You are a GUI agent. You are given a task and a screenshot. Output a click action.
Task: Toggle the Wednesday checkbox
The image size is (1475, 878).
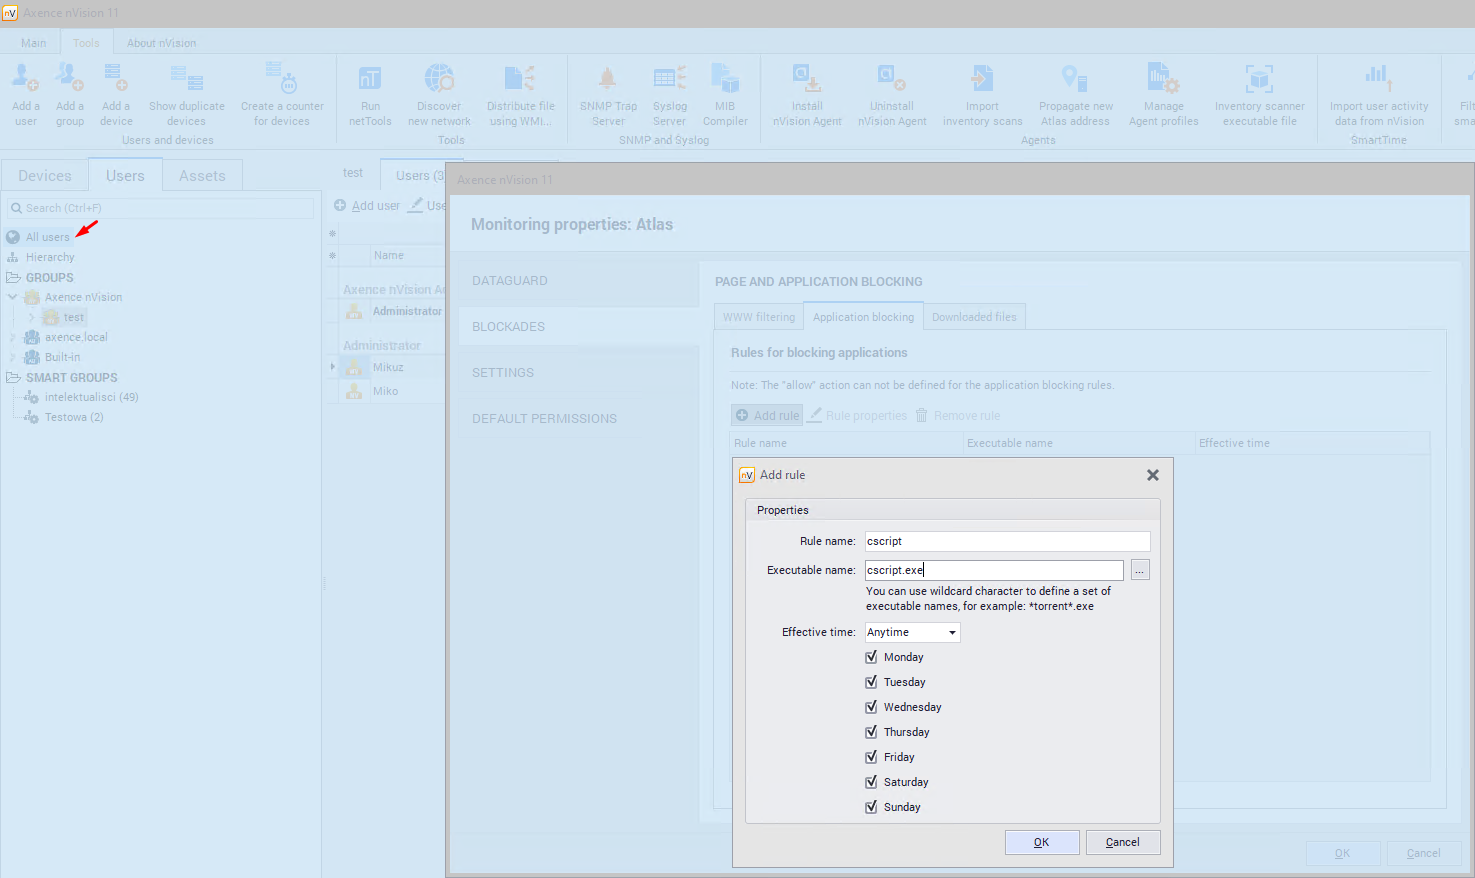(871, 707)
